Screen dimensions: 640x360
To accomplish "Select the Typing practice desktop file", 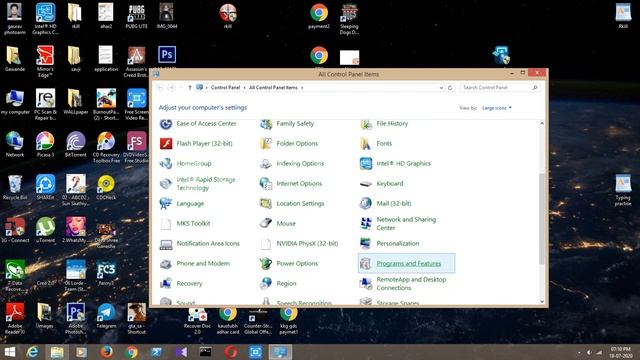I will 623,190.
